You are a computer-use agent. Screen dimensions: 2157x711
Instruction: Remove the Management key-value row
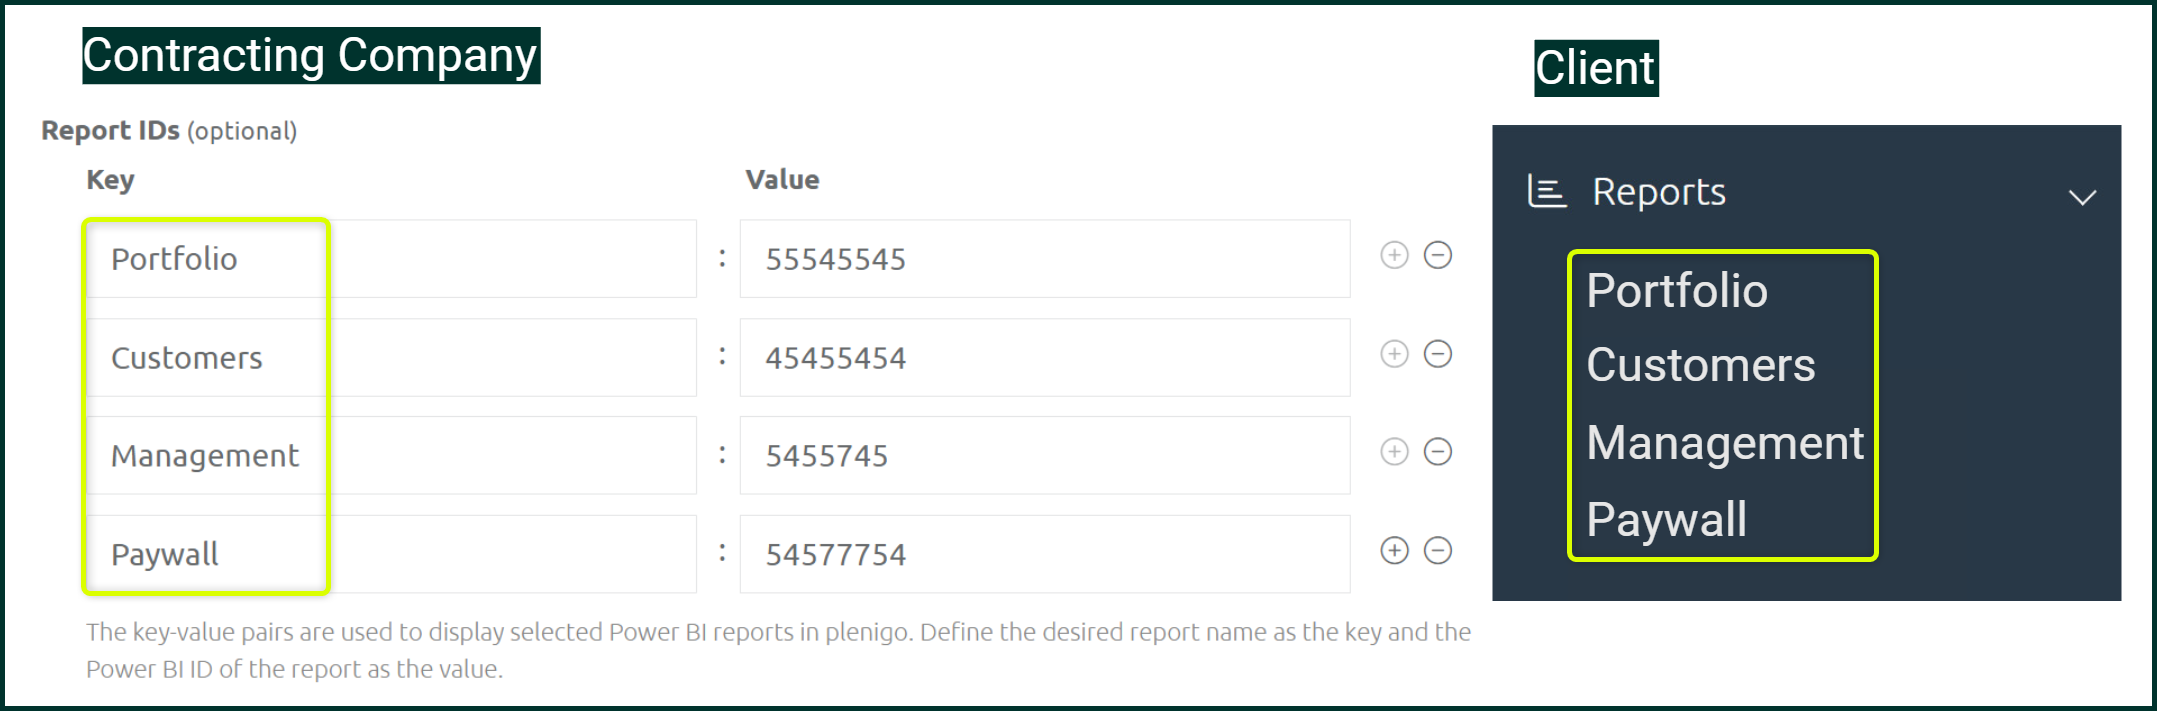(1438, 452)
